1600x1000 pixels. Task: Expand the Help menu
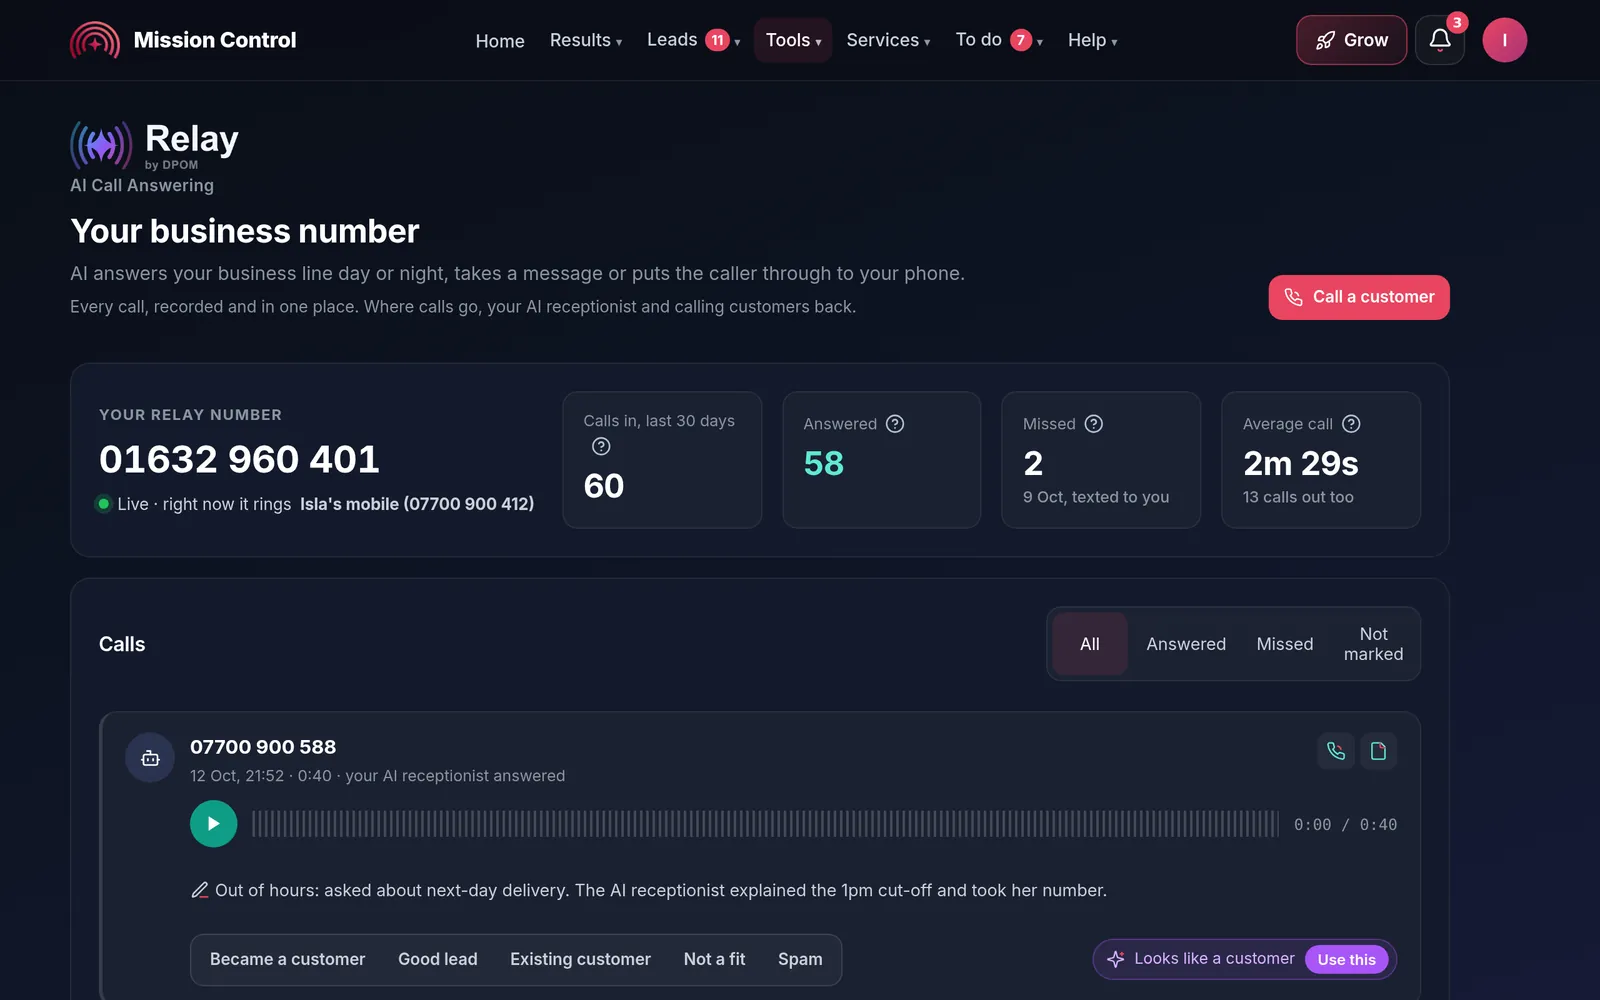tap(1092, 40)
